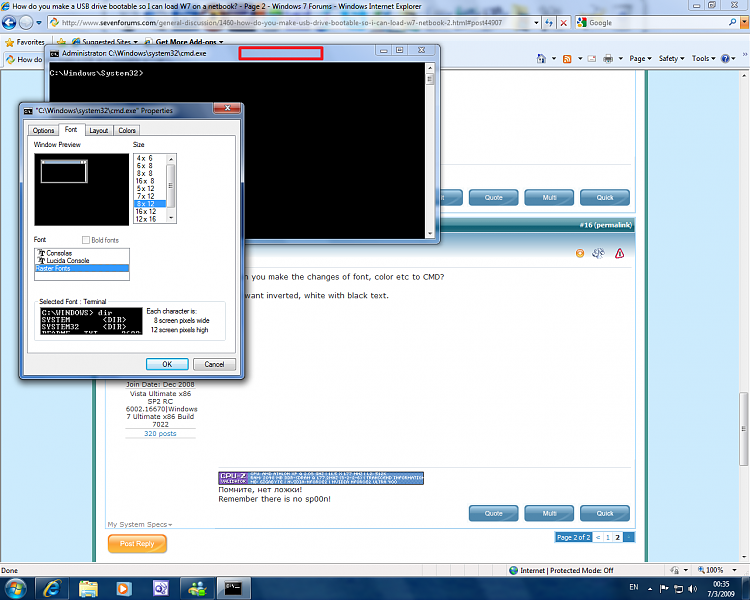
Task: Click the scales reputation icon
Action: coord(598,253)
